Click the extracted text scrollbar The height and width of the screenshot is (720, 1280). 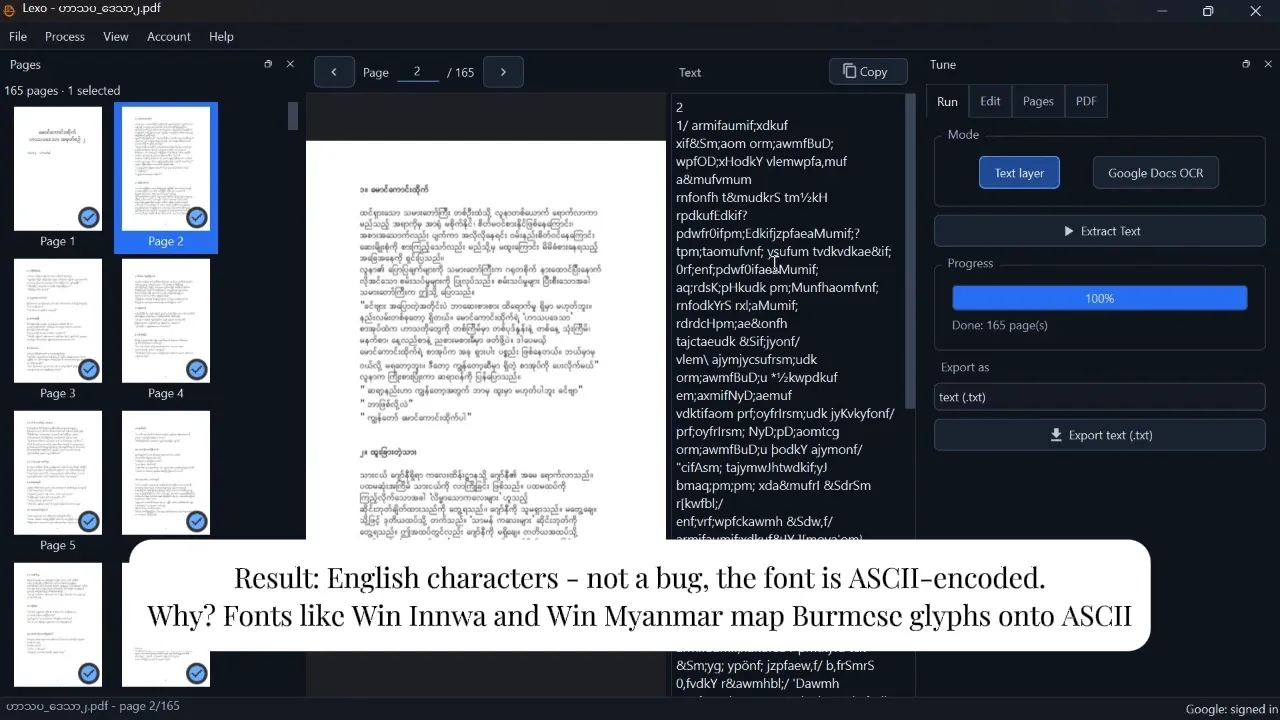910,251
